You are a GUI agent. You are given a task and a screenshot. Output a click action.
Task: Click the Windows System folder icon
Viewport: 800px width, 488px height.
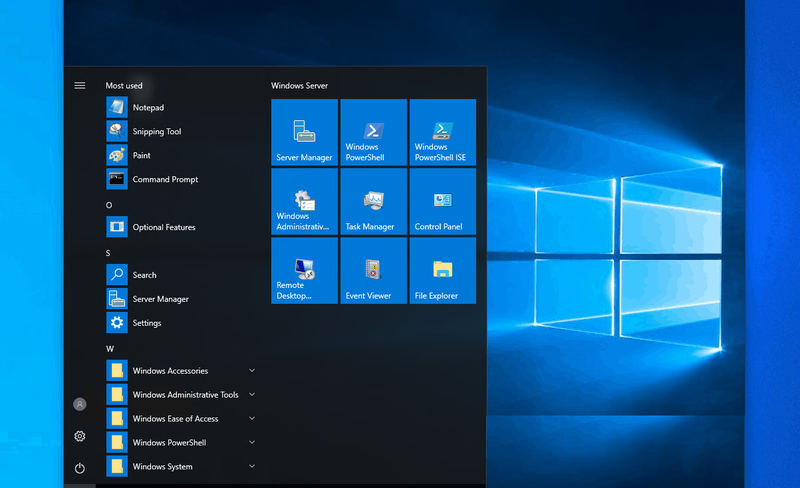pos(117,466)
